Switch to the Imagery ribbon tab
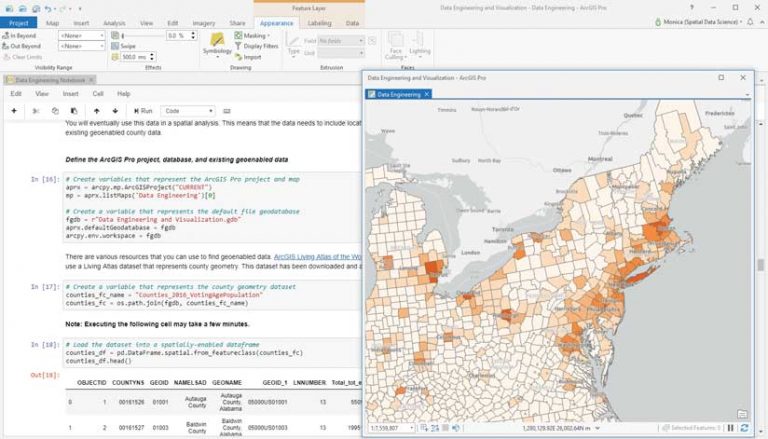 [x=204, y=23]
